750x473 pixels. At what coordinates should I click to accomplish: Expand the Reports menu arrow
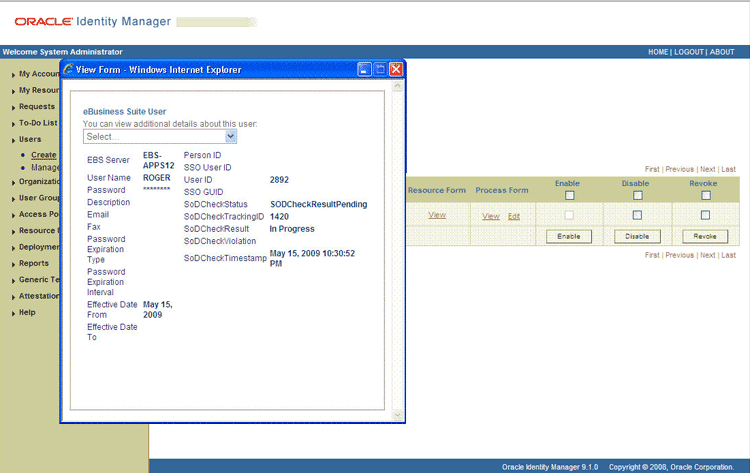tap(13, 264)
